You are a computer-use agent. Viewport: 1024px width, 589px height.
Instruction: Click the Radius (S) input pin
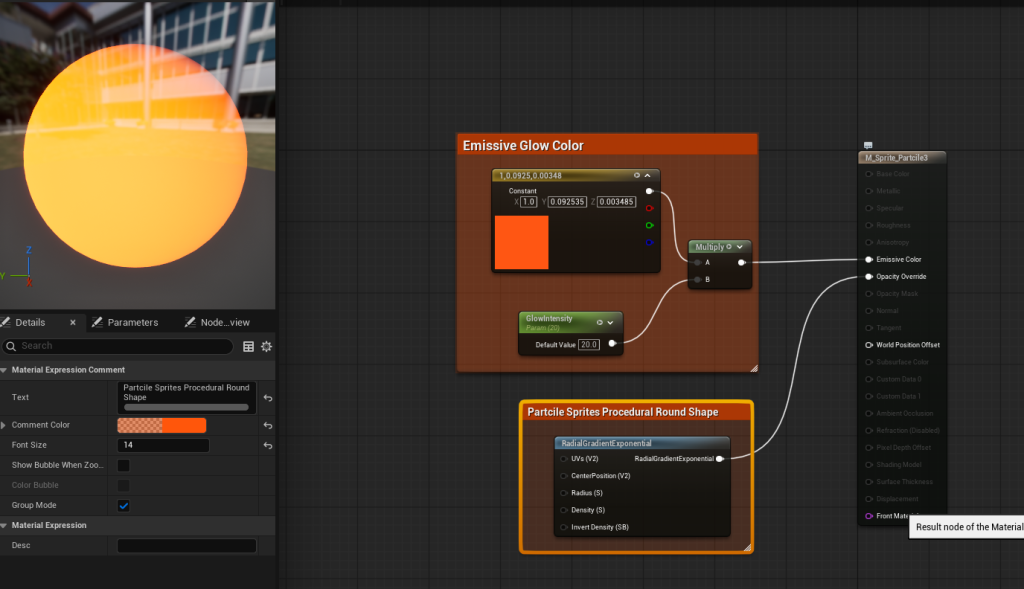point(563,493)
